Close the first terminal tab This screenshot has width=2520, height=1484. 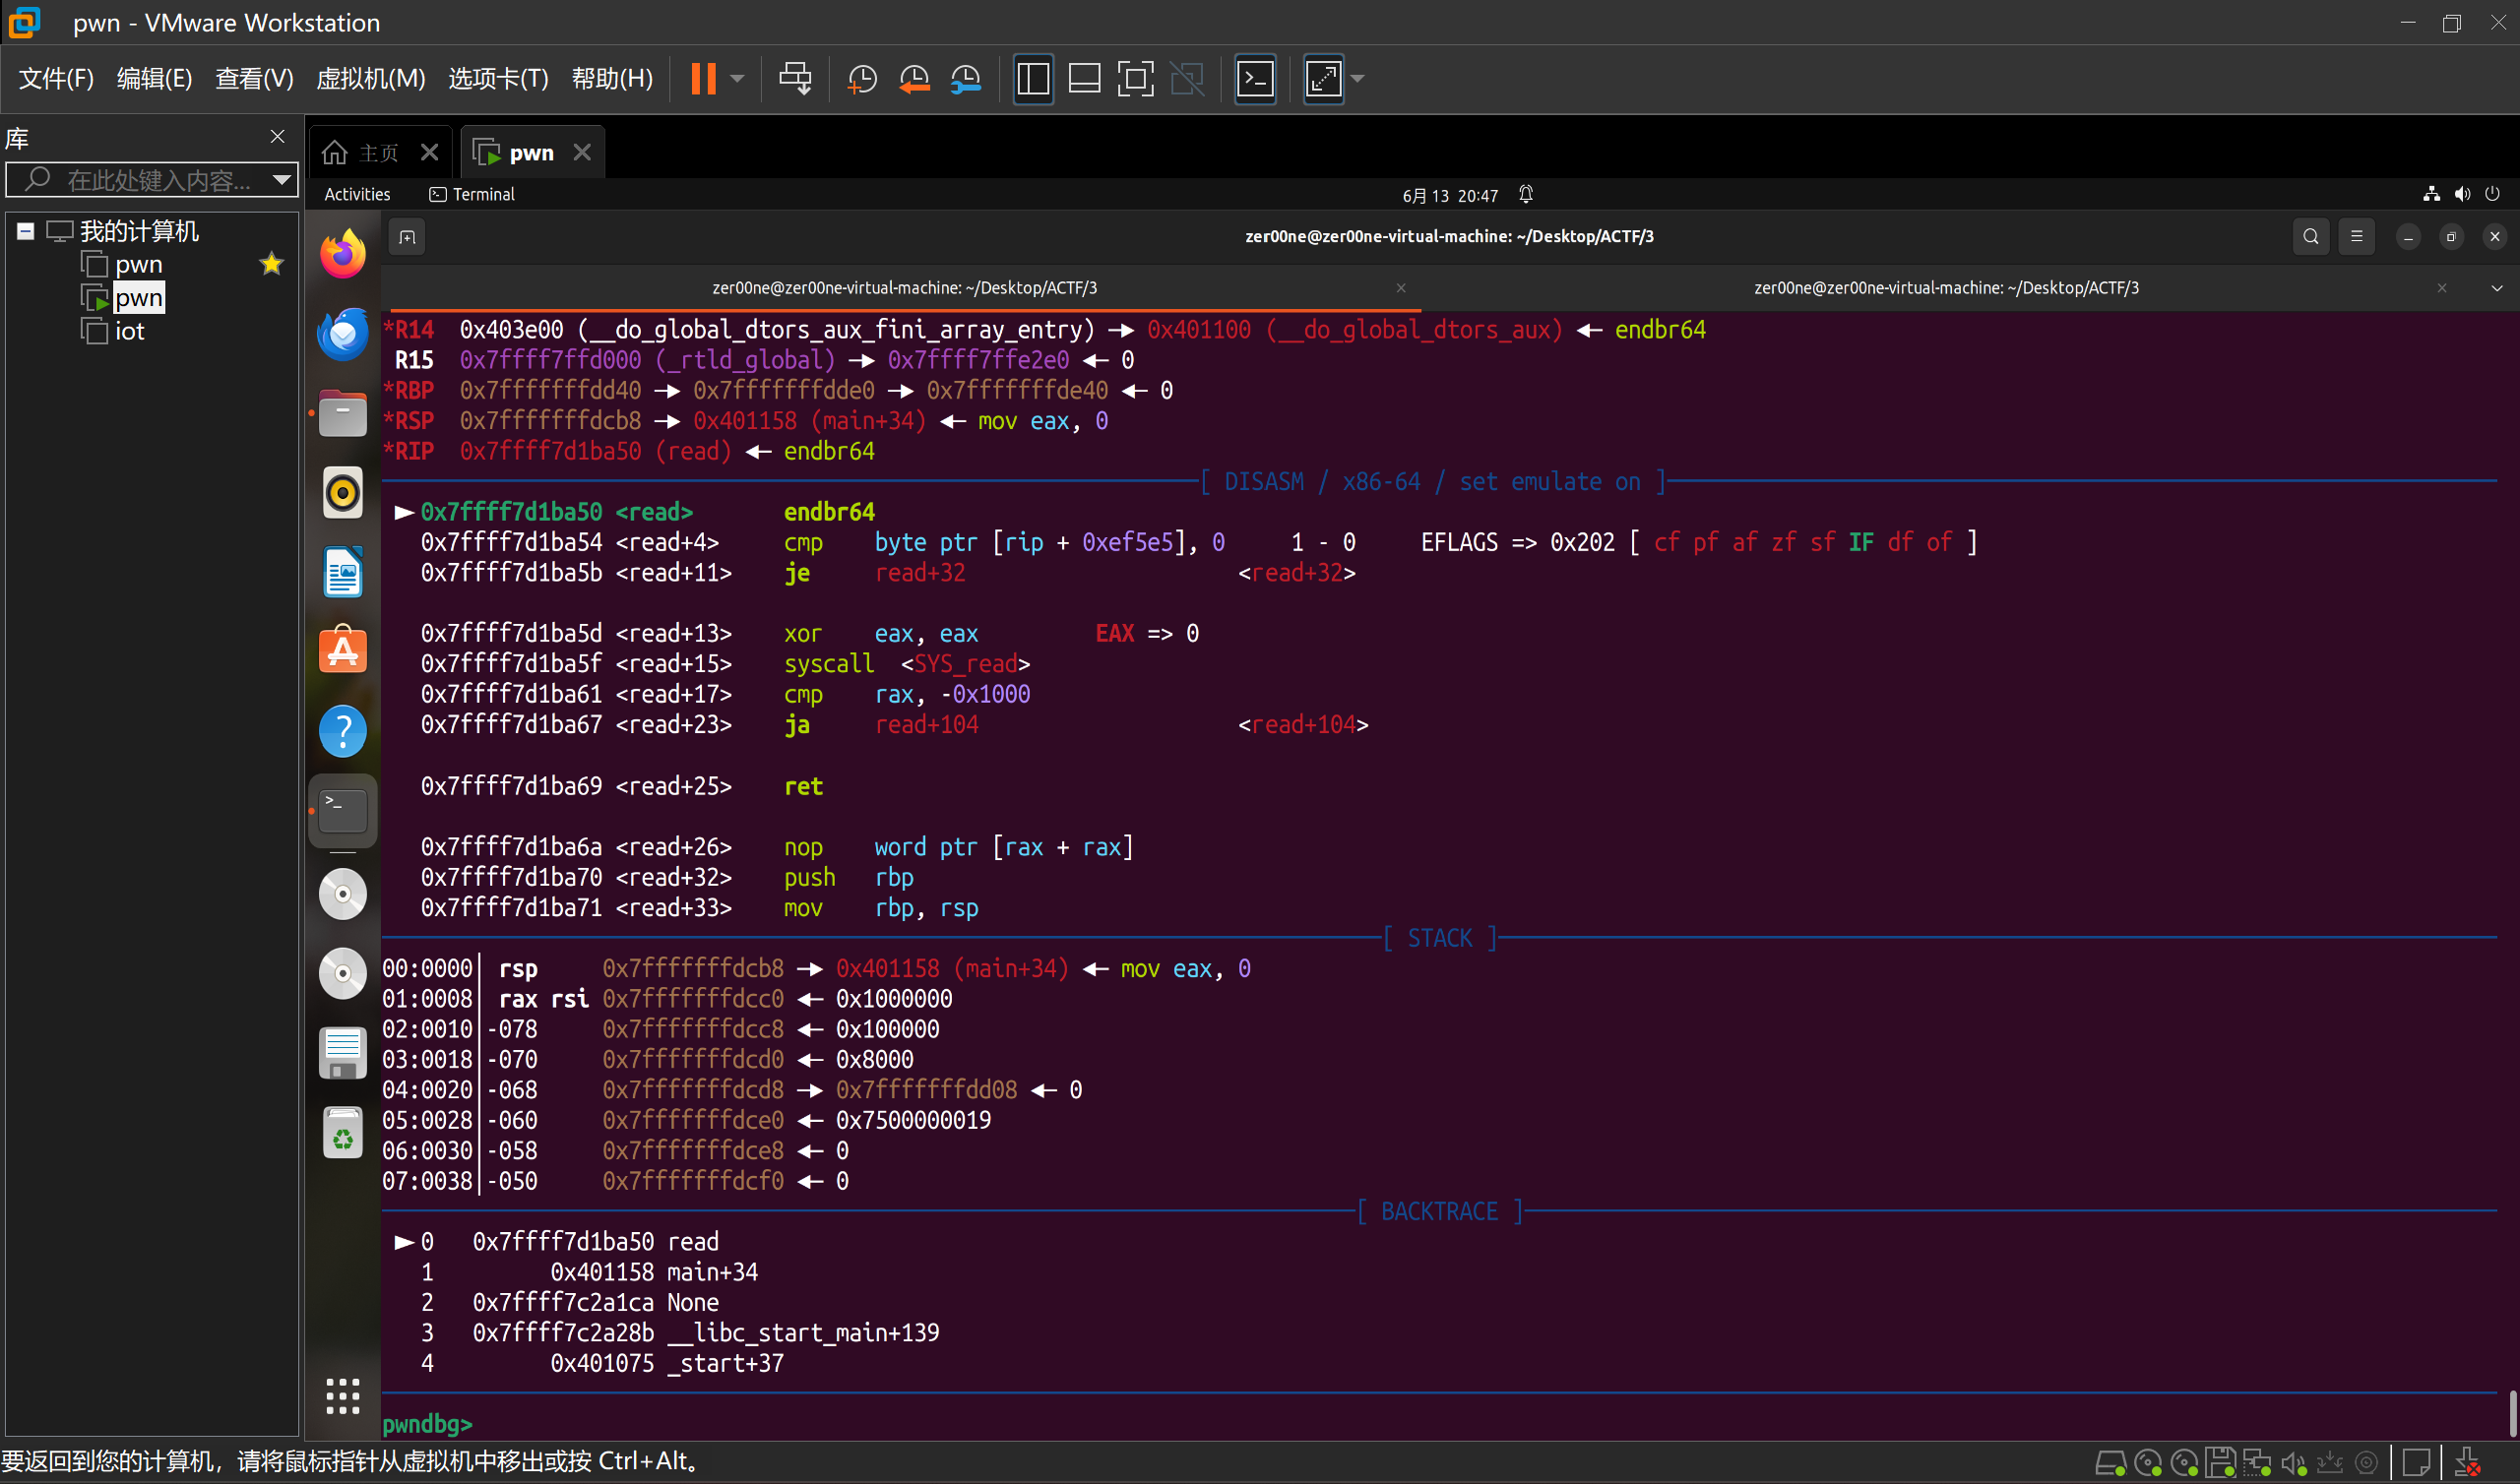[1401, 288]
